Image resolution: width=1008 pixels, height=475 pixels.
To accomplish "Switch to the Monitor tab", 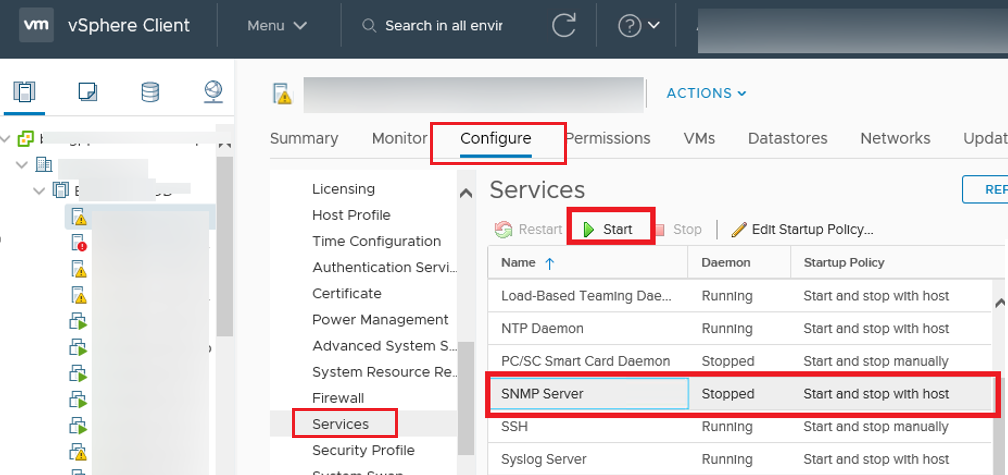I will [400, 138].
